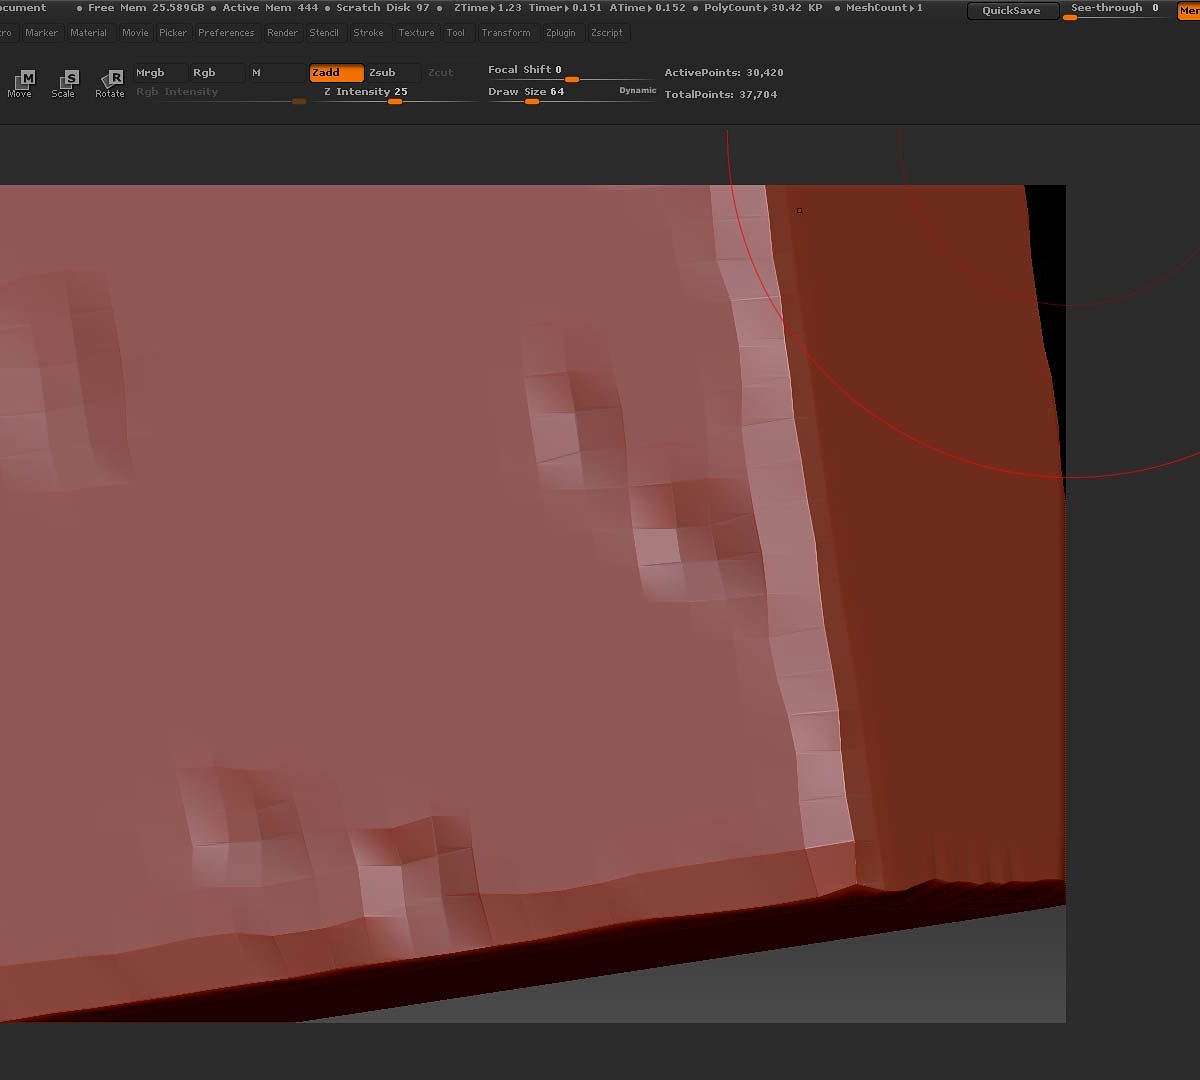
Task: Select the Move transform tool
Action: click(x=20, y=82)
